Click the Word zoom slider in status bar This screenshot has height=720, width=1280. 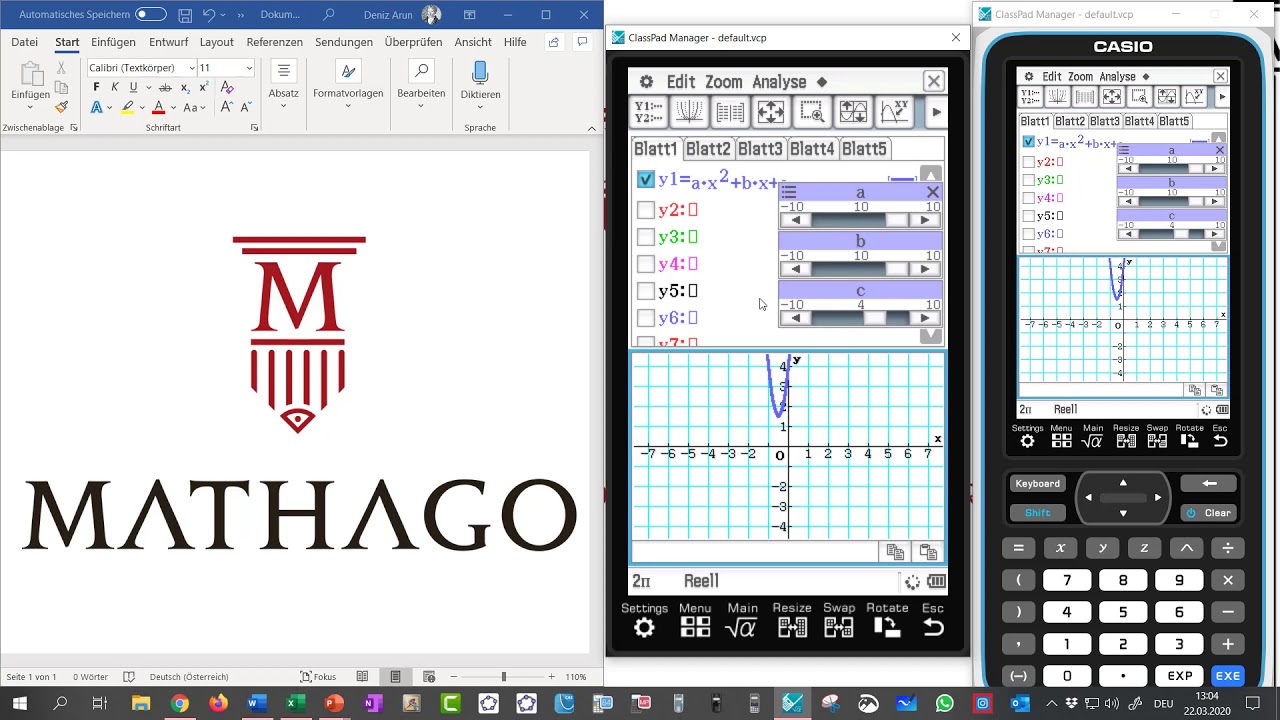503,677
